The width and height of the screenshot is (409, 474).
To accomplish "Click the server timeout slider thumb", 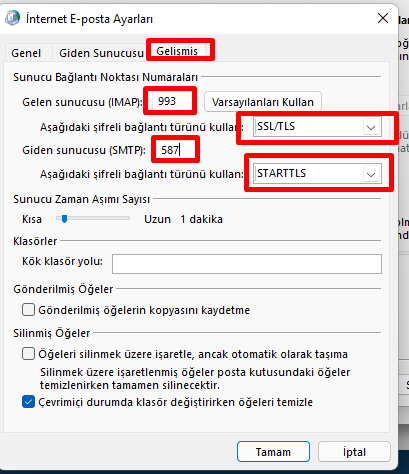I will tap(64, 219).
